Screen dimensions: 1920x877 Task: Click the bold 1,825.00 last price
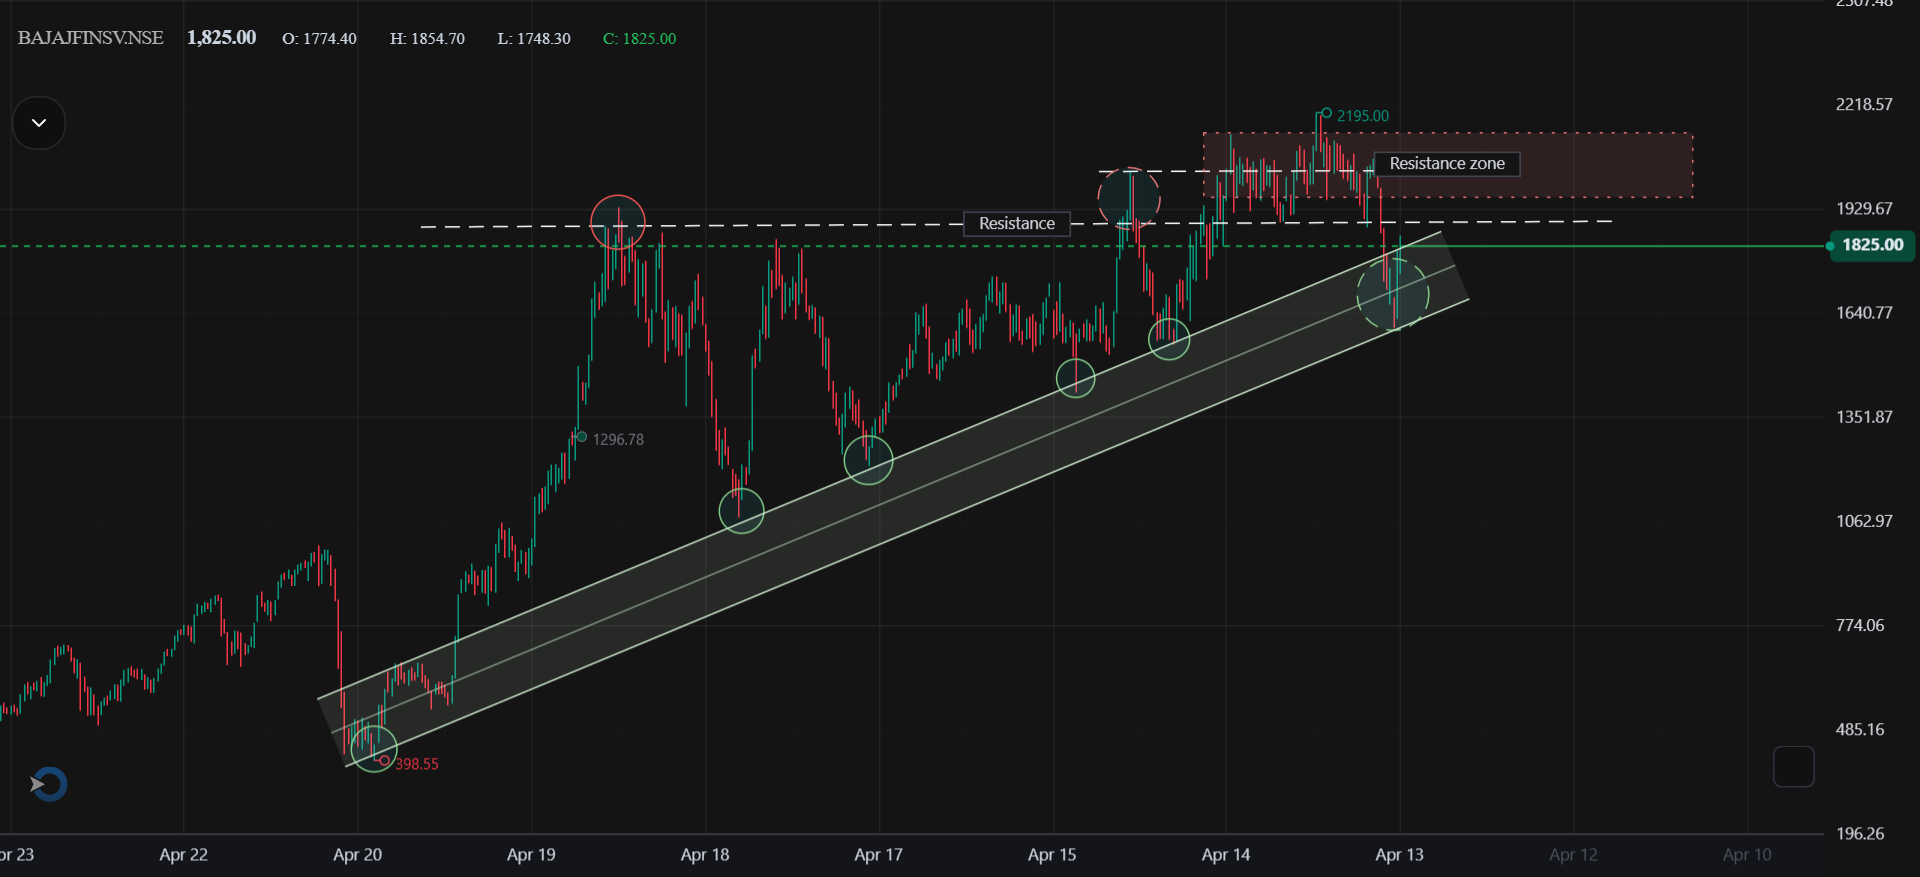click(222, 38)
